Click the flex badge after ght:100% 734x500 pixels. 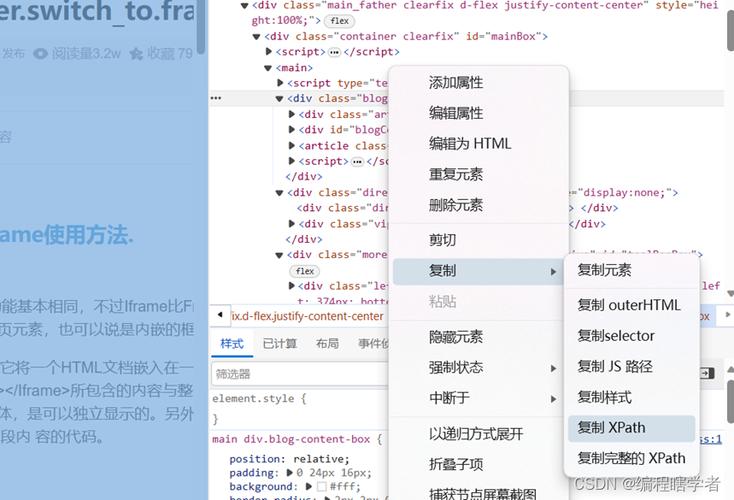(x=339, y=21)
